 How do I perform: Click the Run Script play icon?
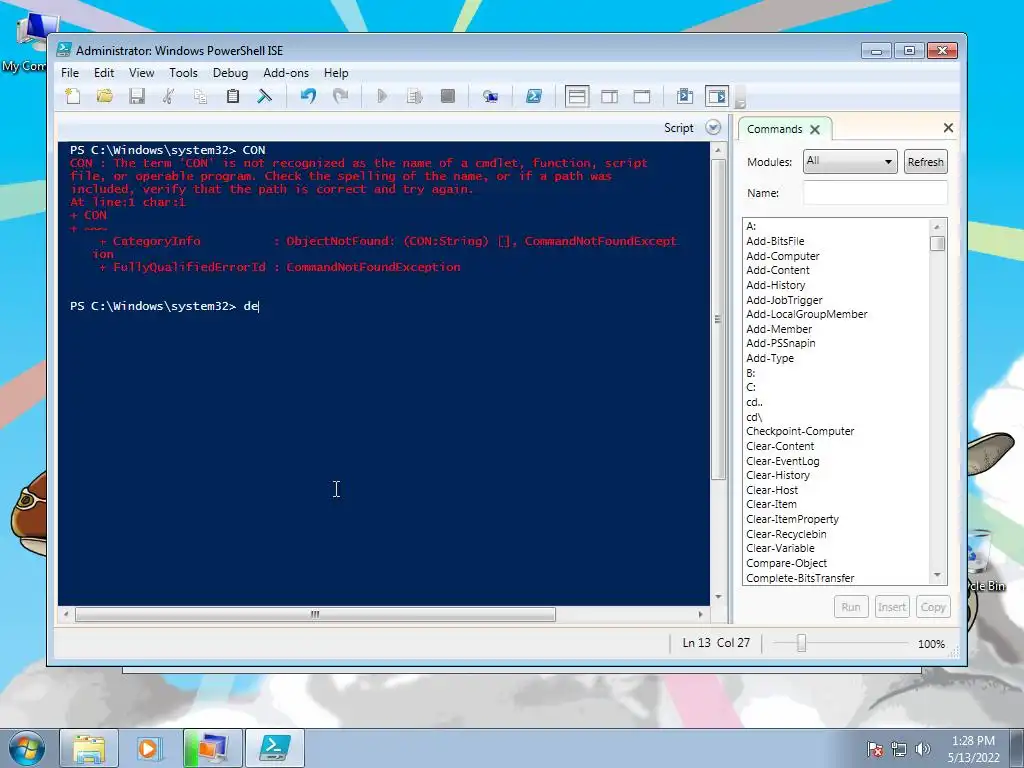click(x=383, y=97)
